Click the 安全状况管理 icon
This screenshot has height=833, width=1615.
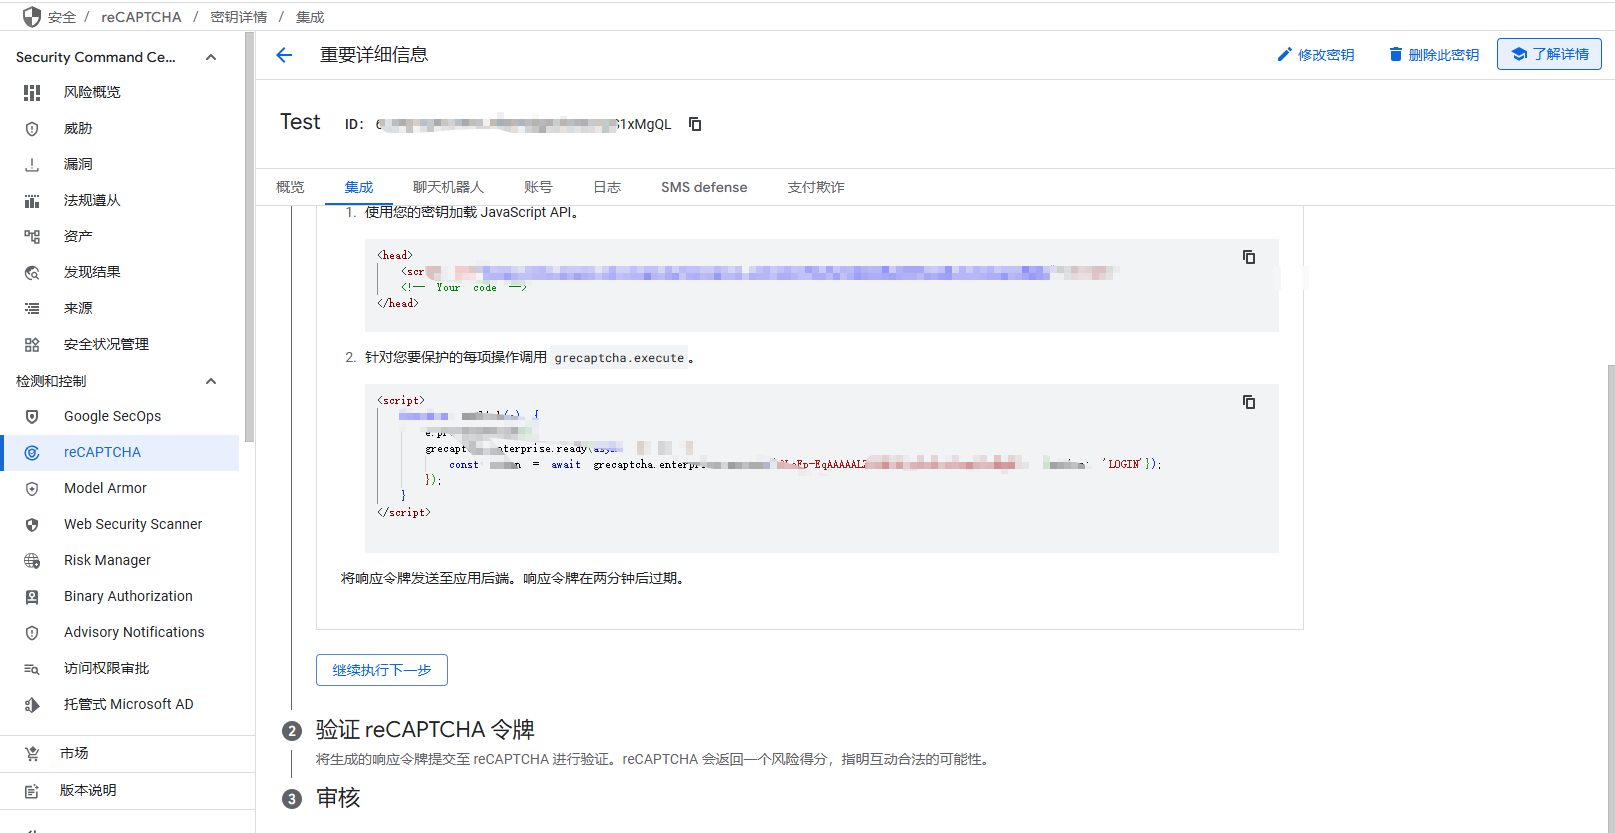point(32,344)
